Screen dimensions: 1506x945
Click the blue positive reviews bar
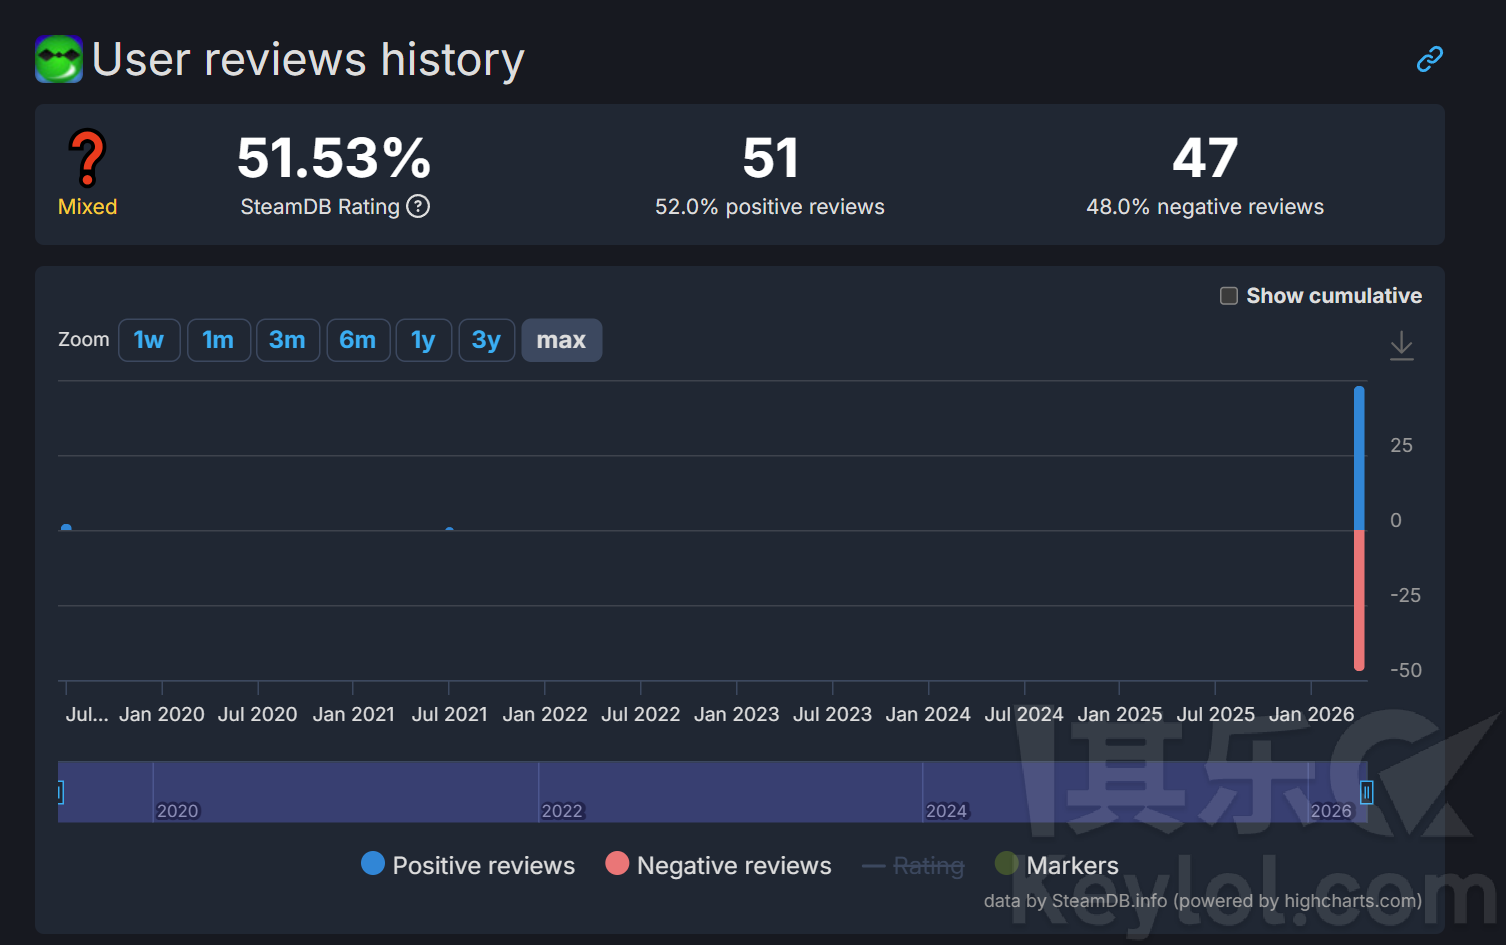click(1359, 458)
